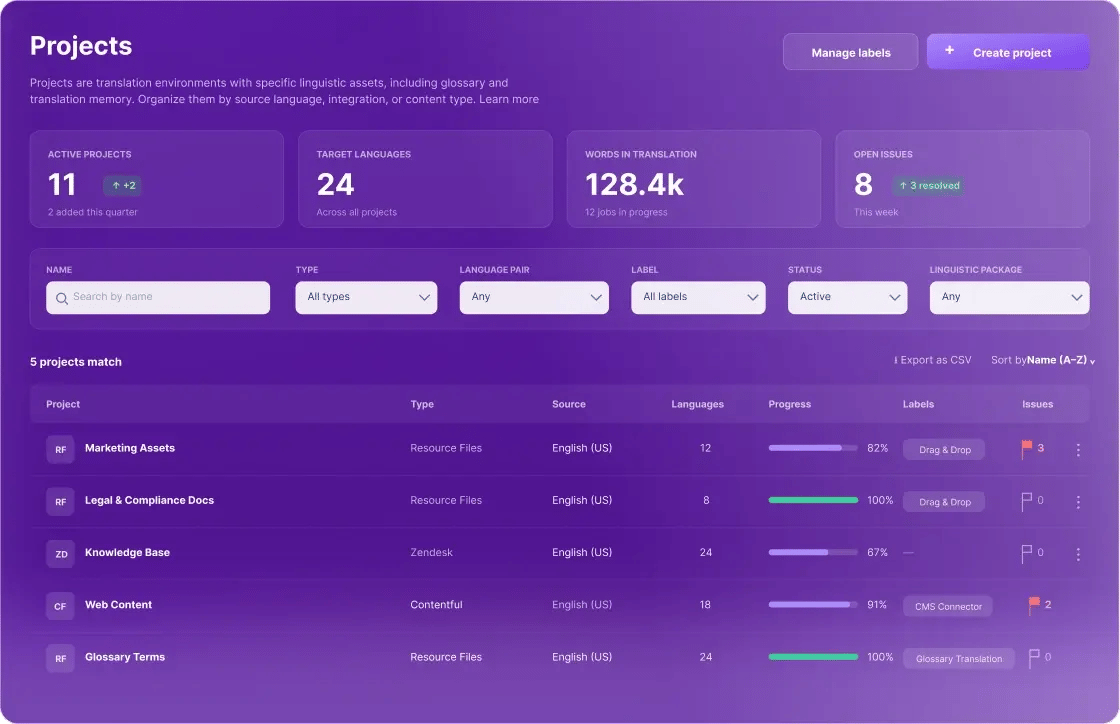Click the plus icon in Create project
This screenshot has width=1120, height=724.
pyautogui.click(x=949, y=50)
